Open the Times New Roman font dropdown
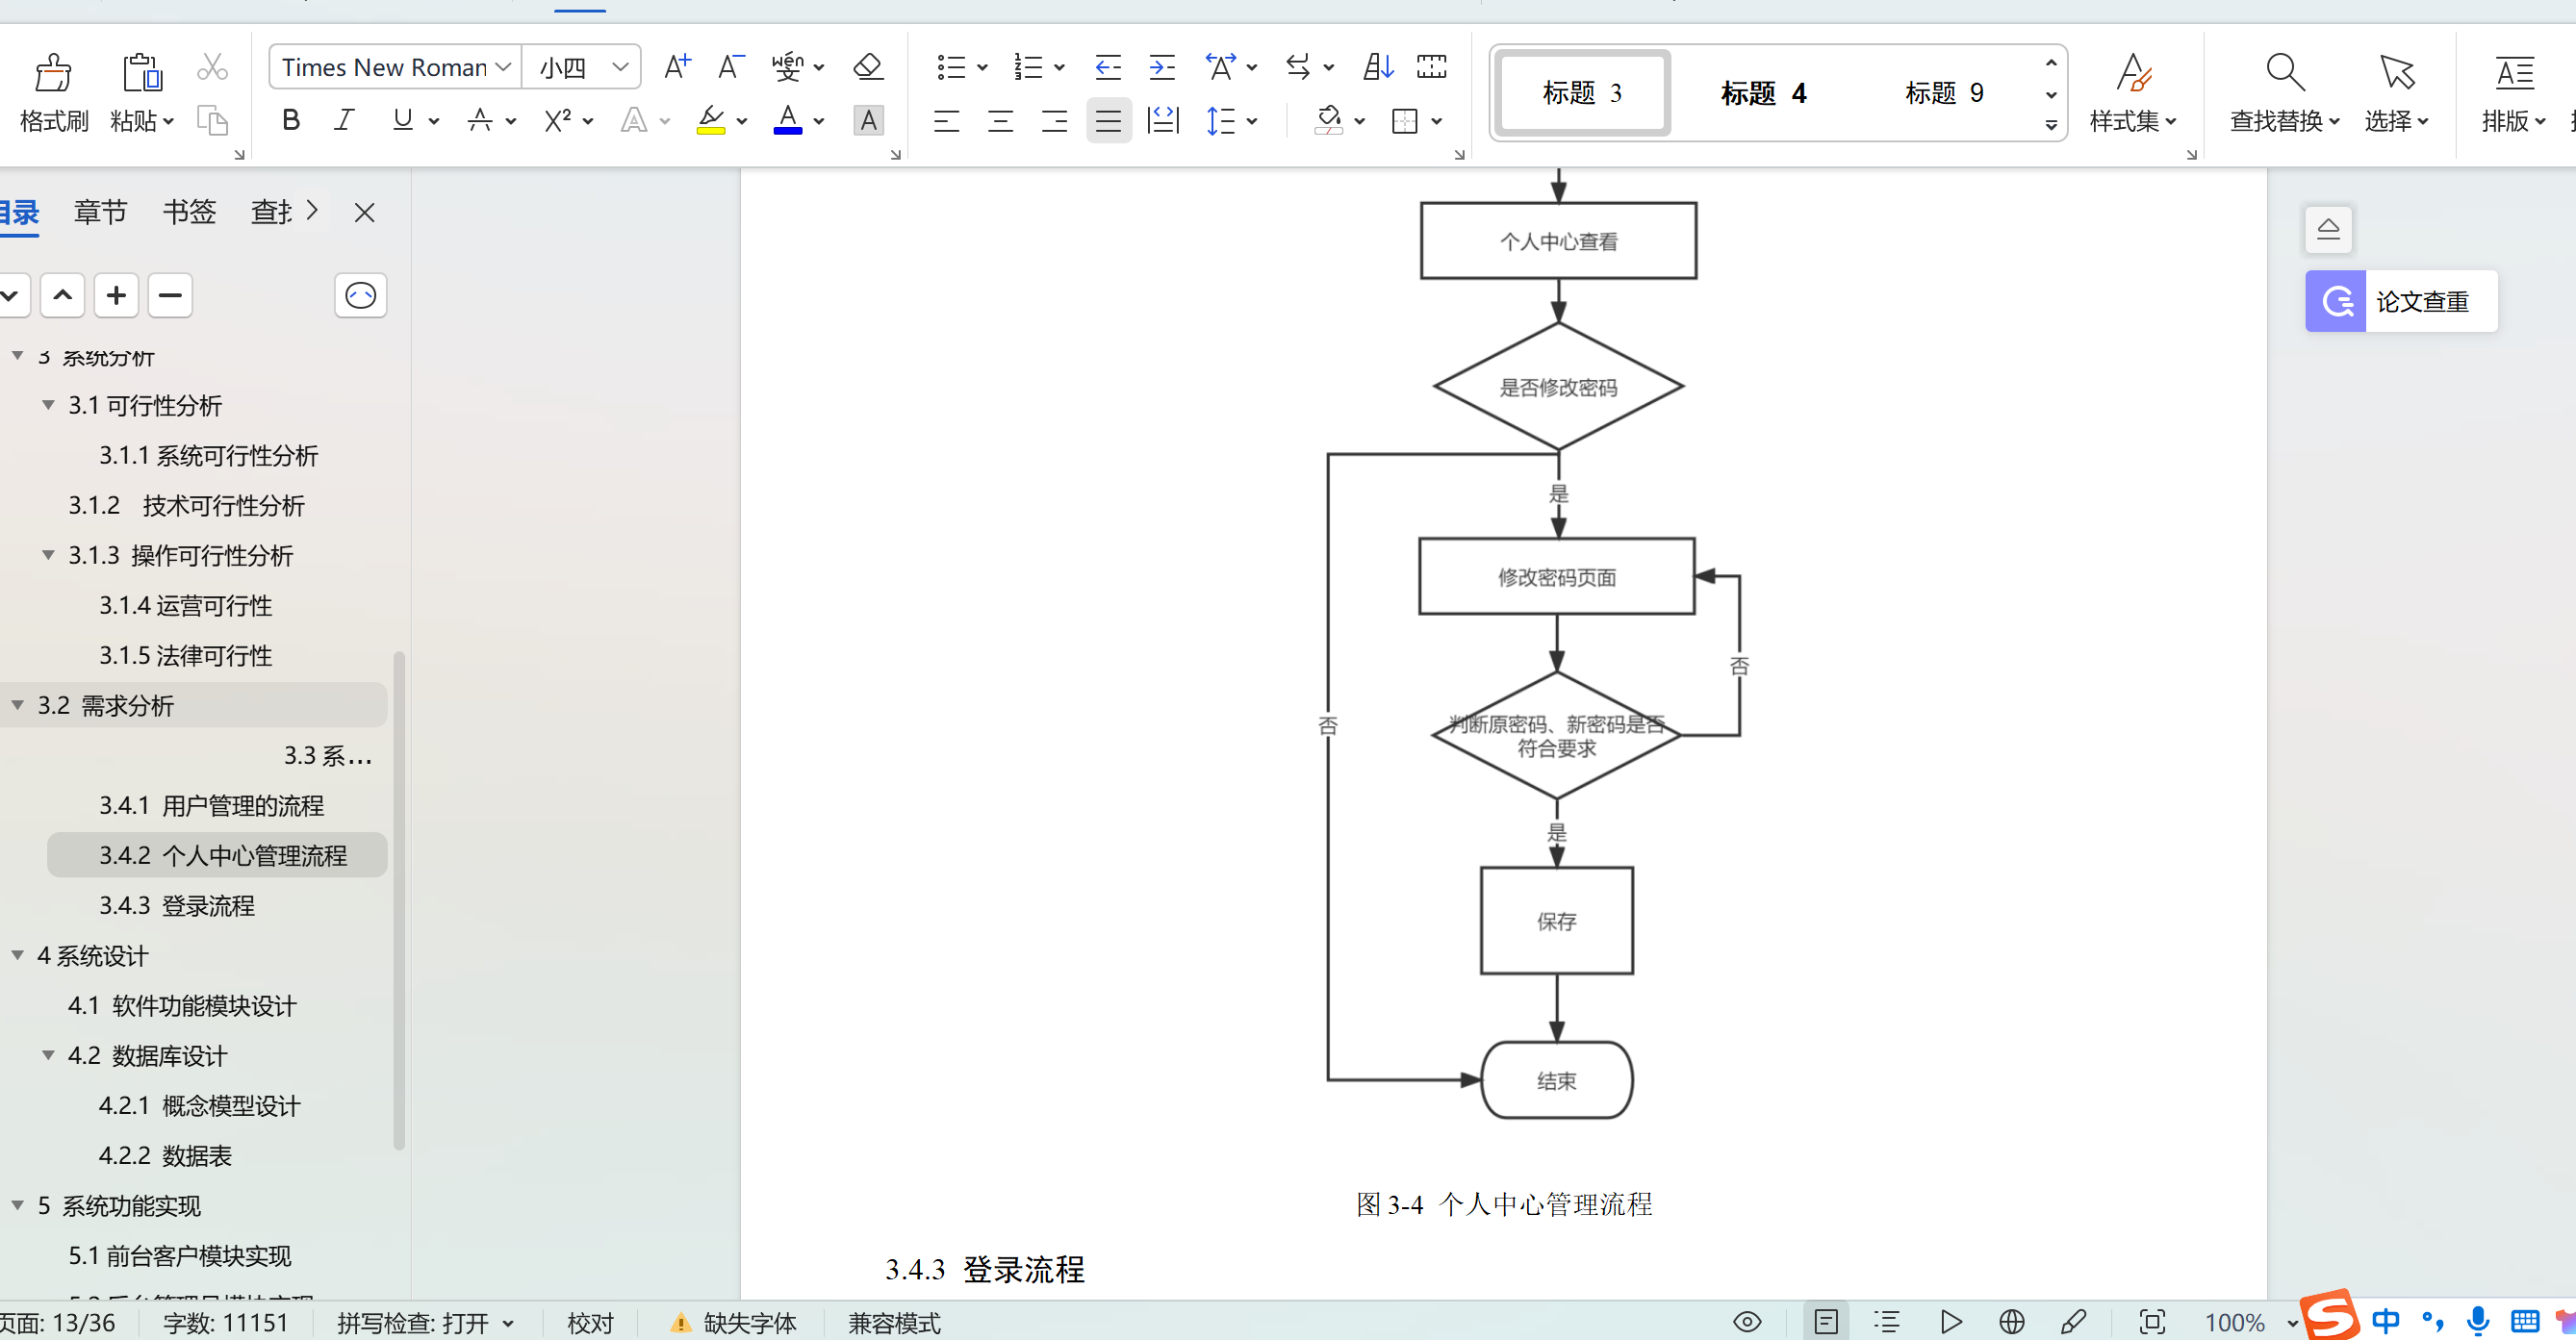This screenshot has width=2576, height=1340. click(503, 67)
